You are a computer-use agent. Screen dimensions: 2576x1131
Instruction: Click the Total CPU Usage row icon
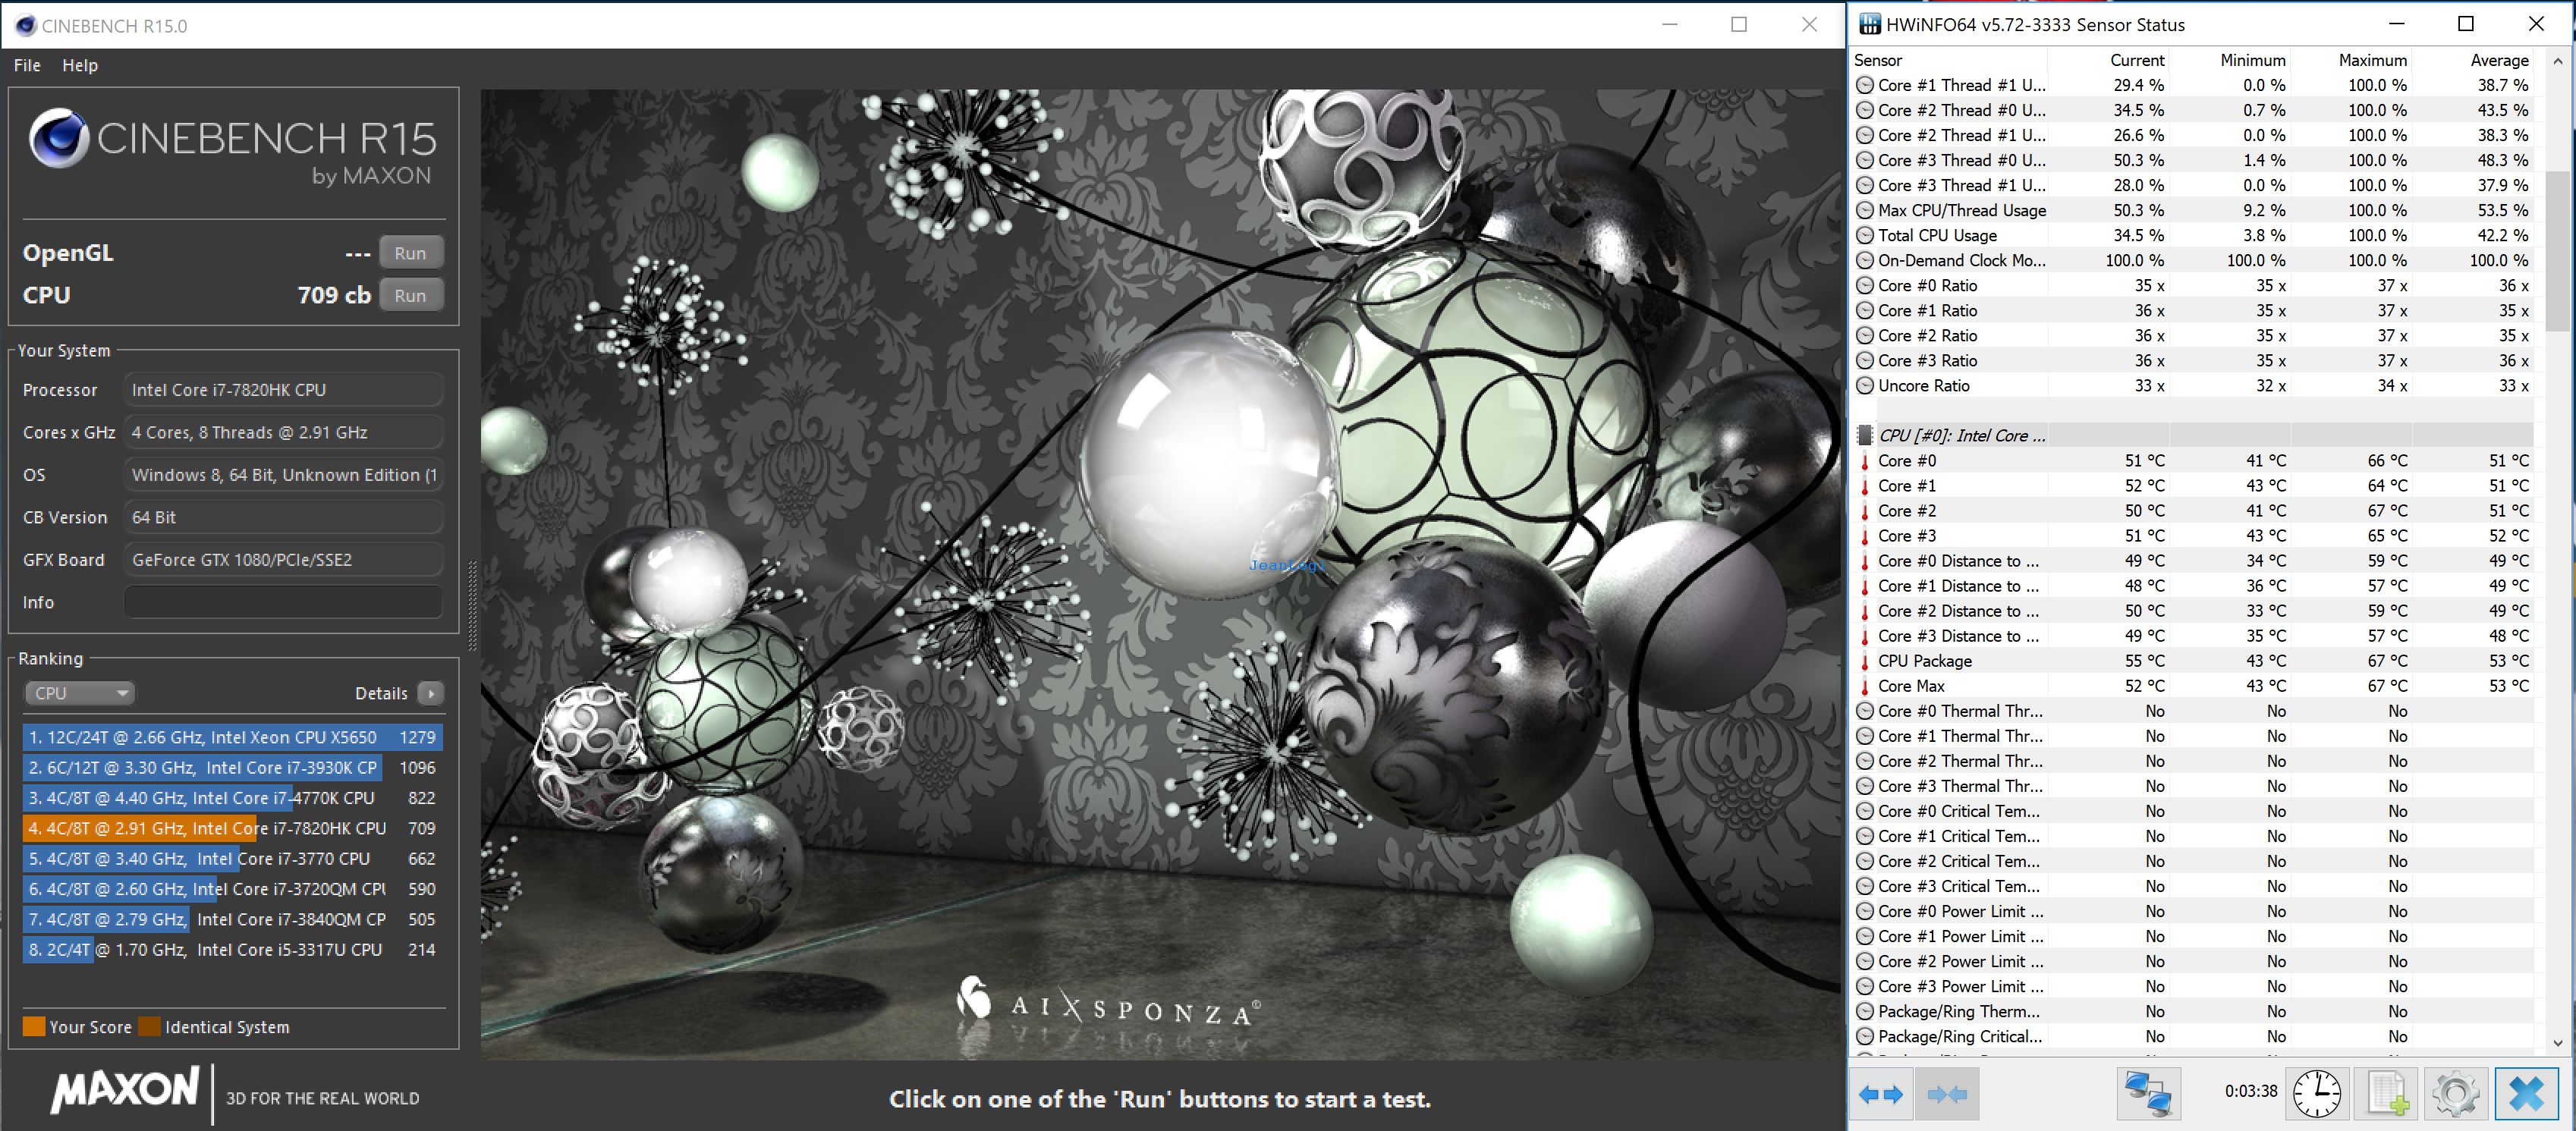[1864, 235]
